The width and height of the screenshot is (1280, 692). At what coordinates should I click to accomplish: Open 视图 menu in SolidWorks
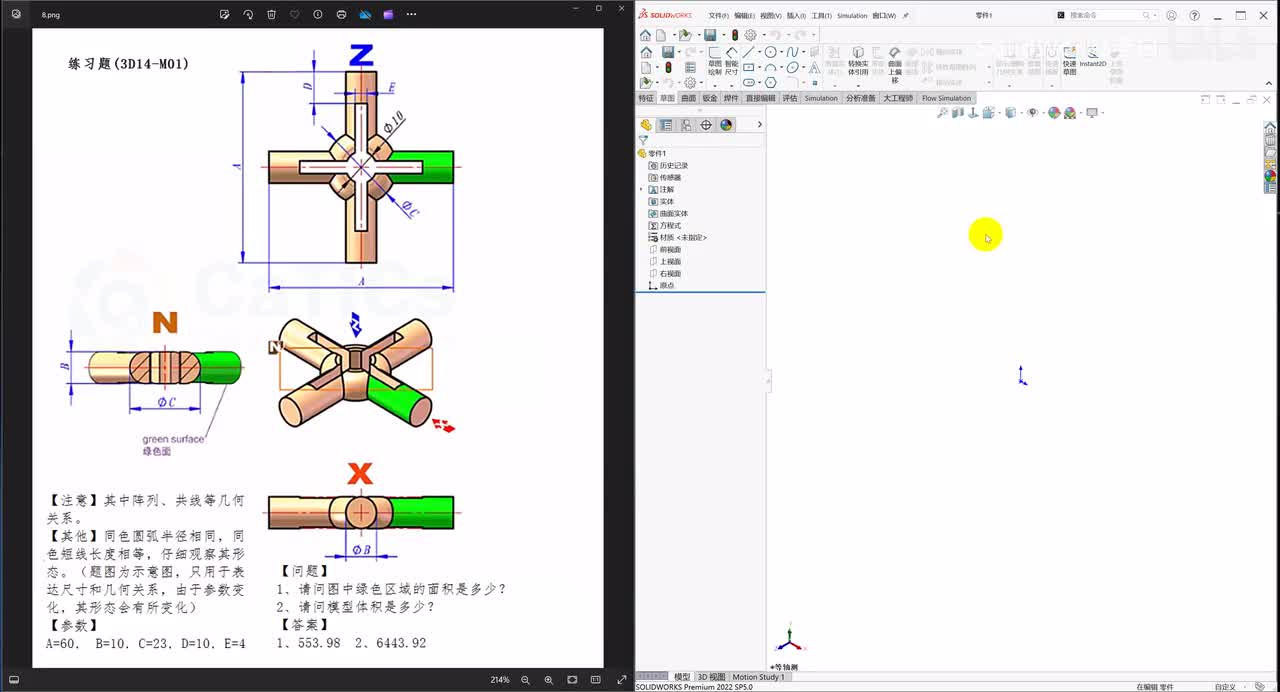tap(770, 16)
